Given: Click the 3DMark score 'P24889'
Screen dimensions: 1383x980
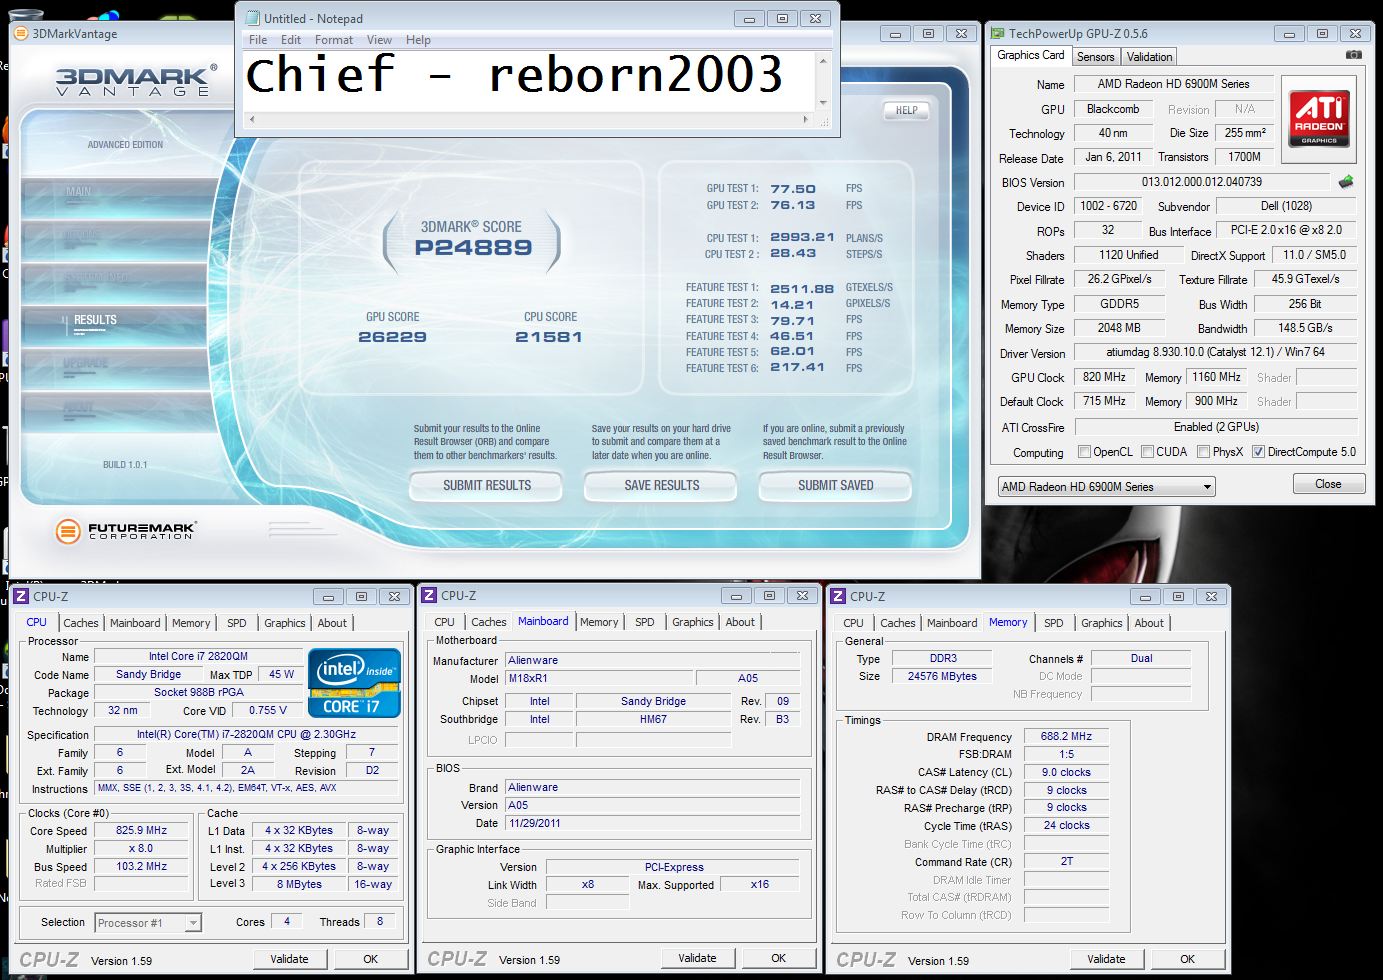Looking at the screenshot, I should click(474, 248).
